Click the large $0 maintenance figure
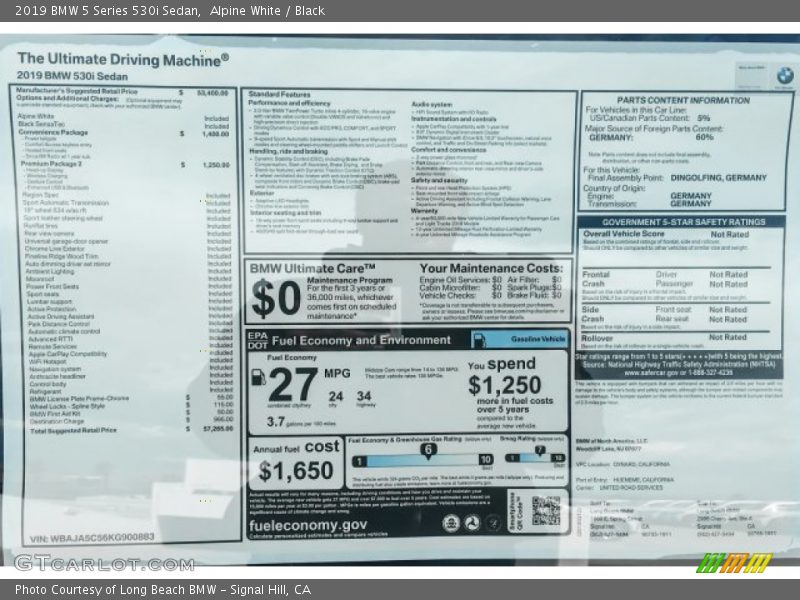The width and height of the screenshot is (800, 600). pos(276,298)
